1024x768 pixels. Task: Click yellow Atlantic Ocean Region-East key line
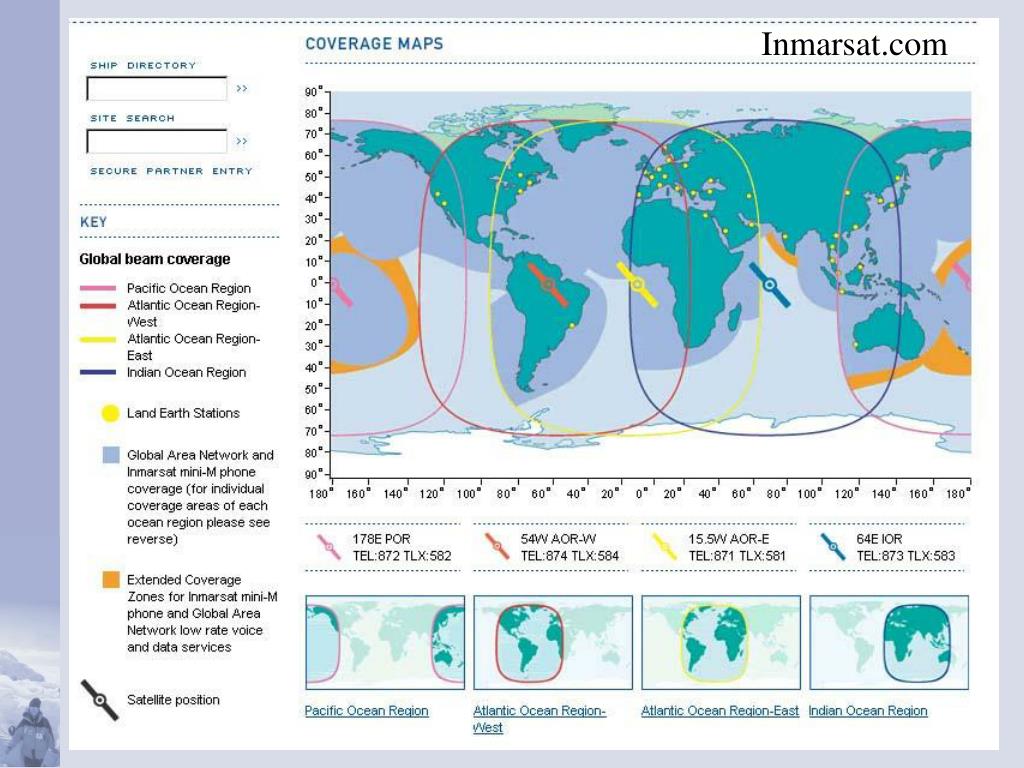pyautogui.click(x=98, y=339)
